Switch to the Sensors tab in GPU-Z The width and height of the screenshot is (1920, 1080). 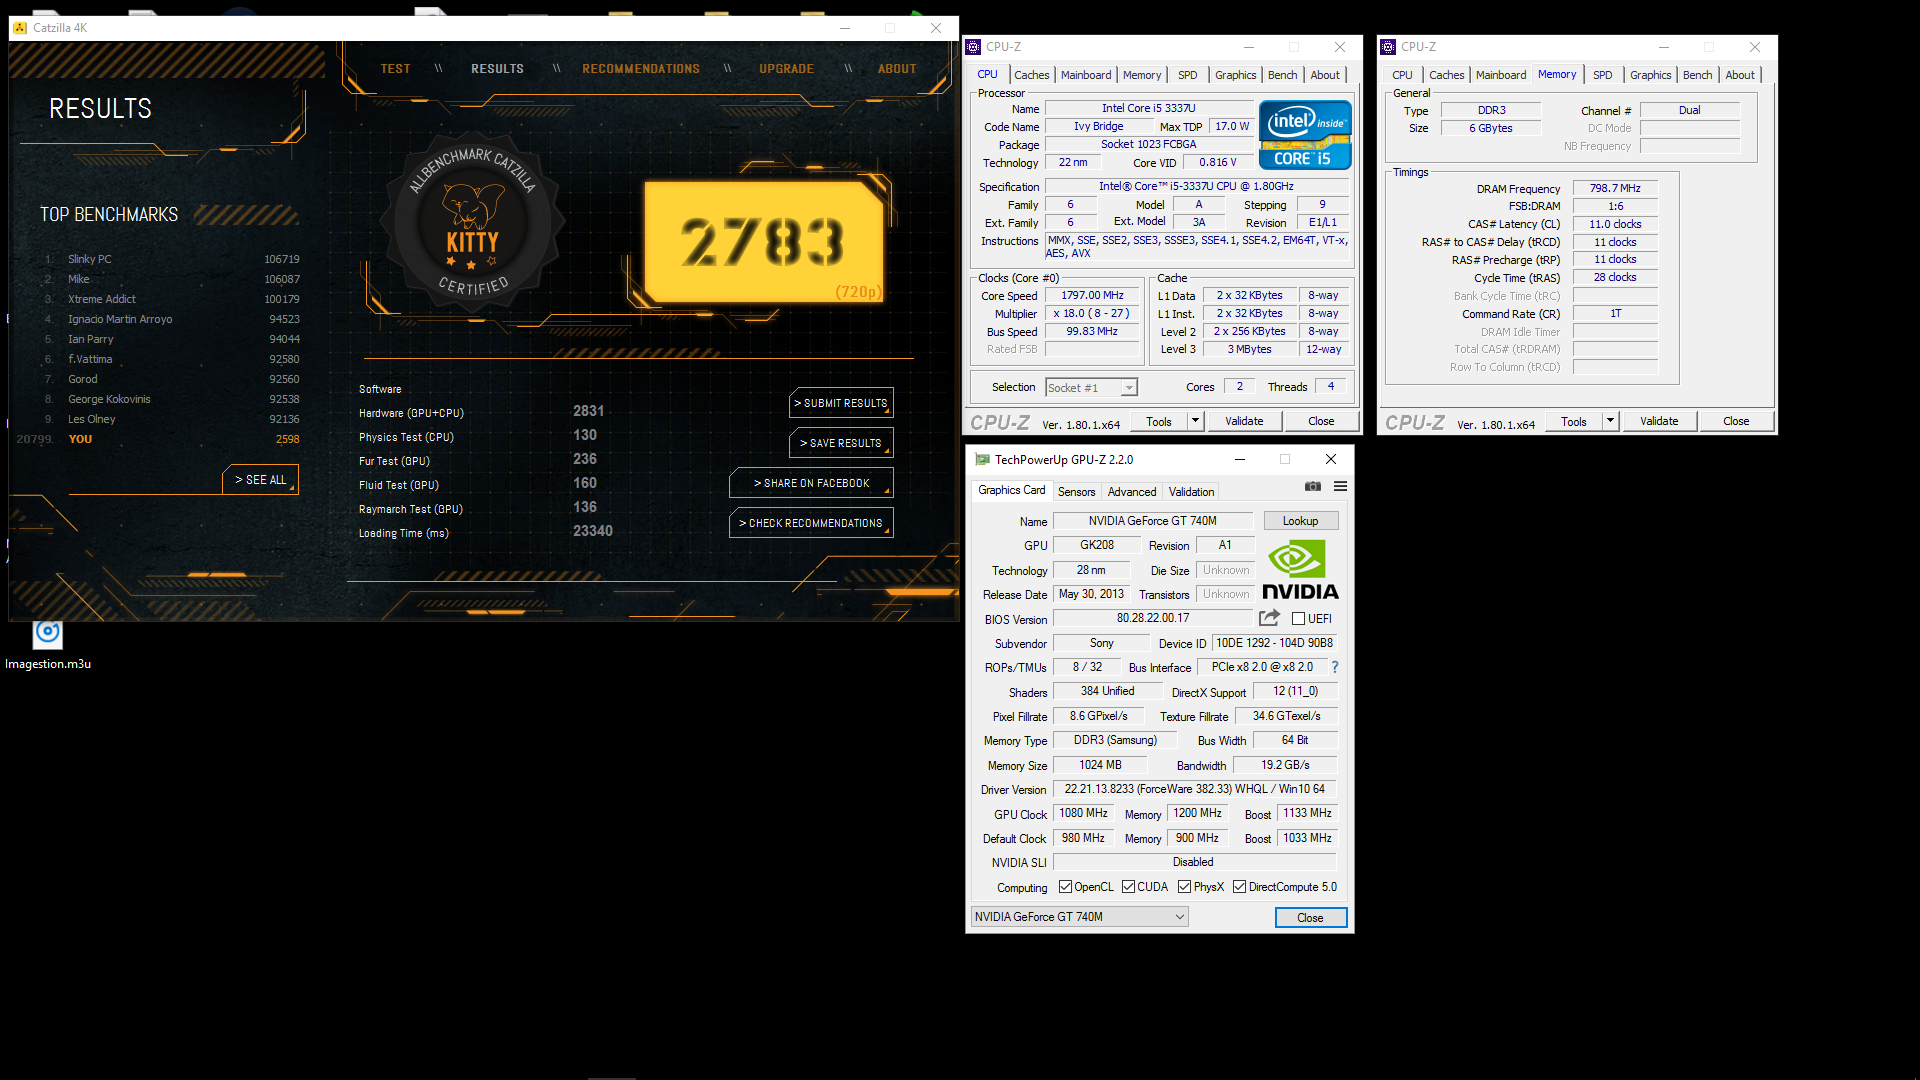[x=1076, y=492]
